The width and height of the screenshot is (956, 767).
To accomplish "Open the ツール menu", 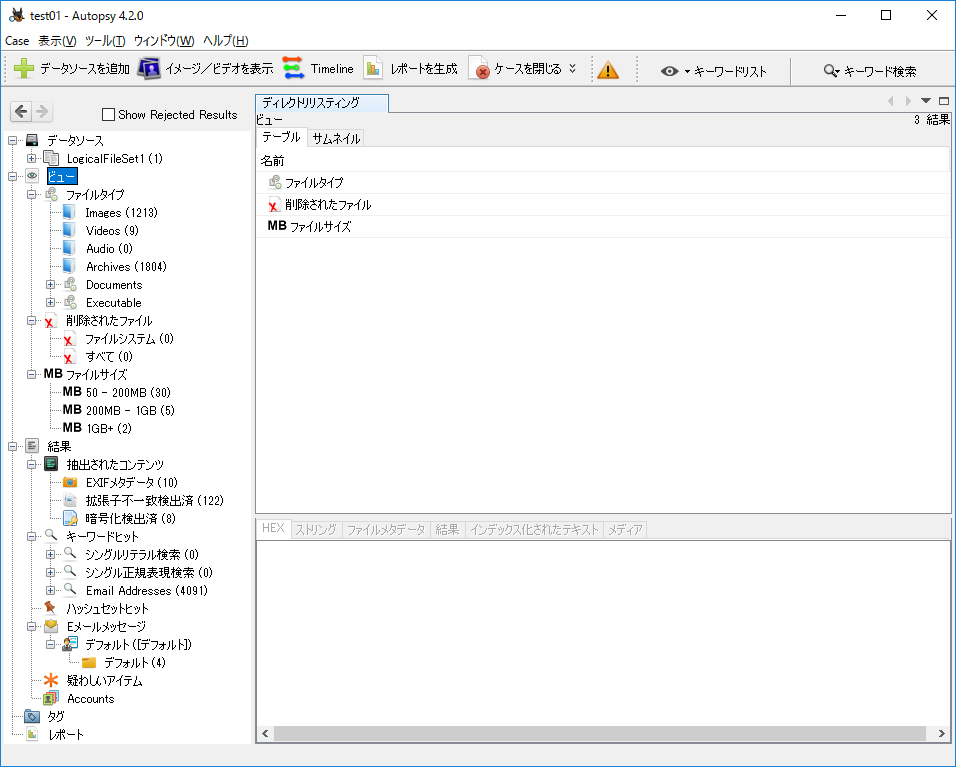I will [x=105, y=41].
